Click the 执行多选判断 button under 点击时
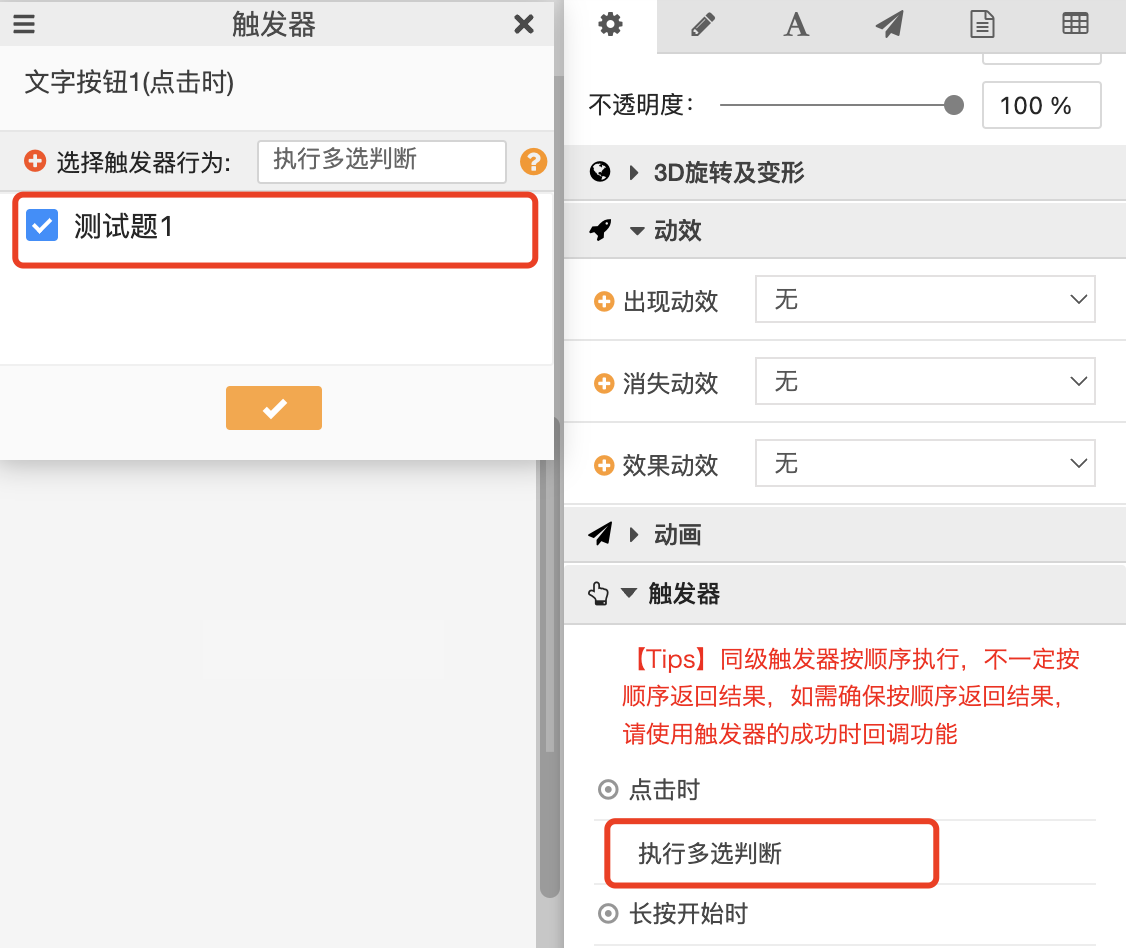The width and height of the screenshot is (1126, 948). (770, 853)
